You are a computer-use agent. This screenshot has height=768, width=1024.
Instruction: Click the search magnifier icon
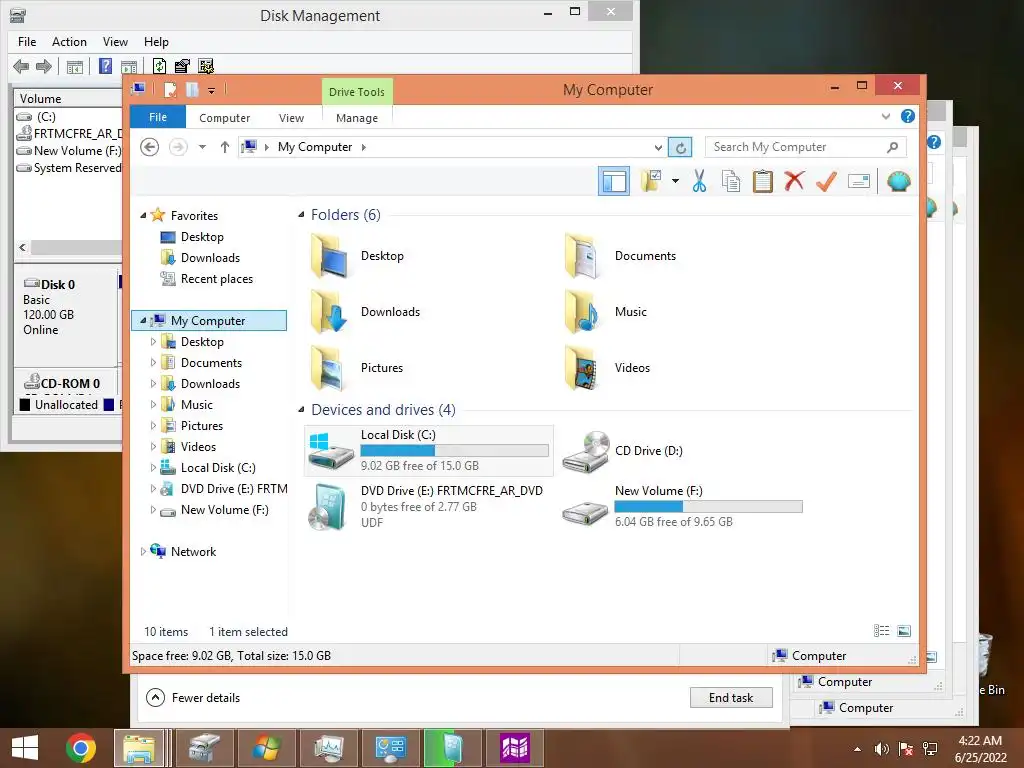click(892, 147)
